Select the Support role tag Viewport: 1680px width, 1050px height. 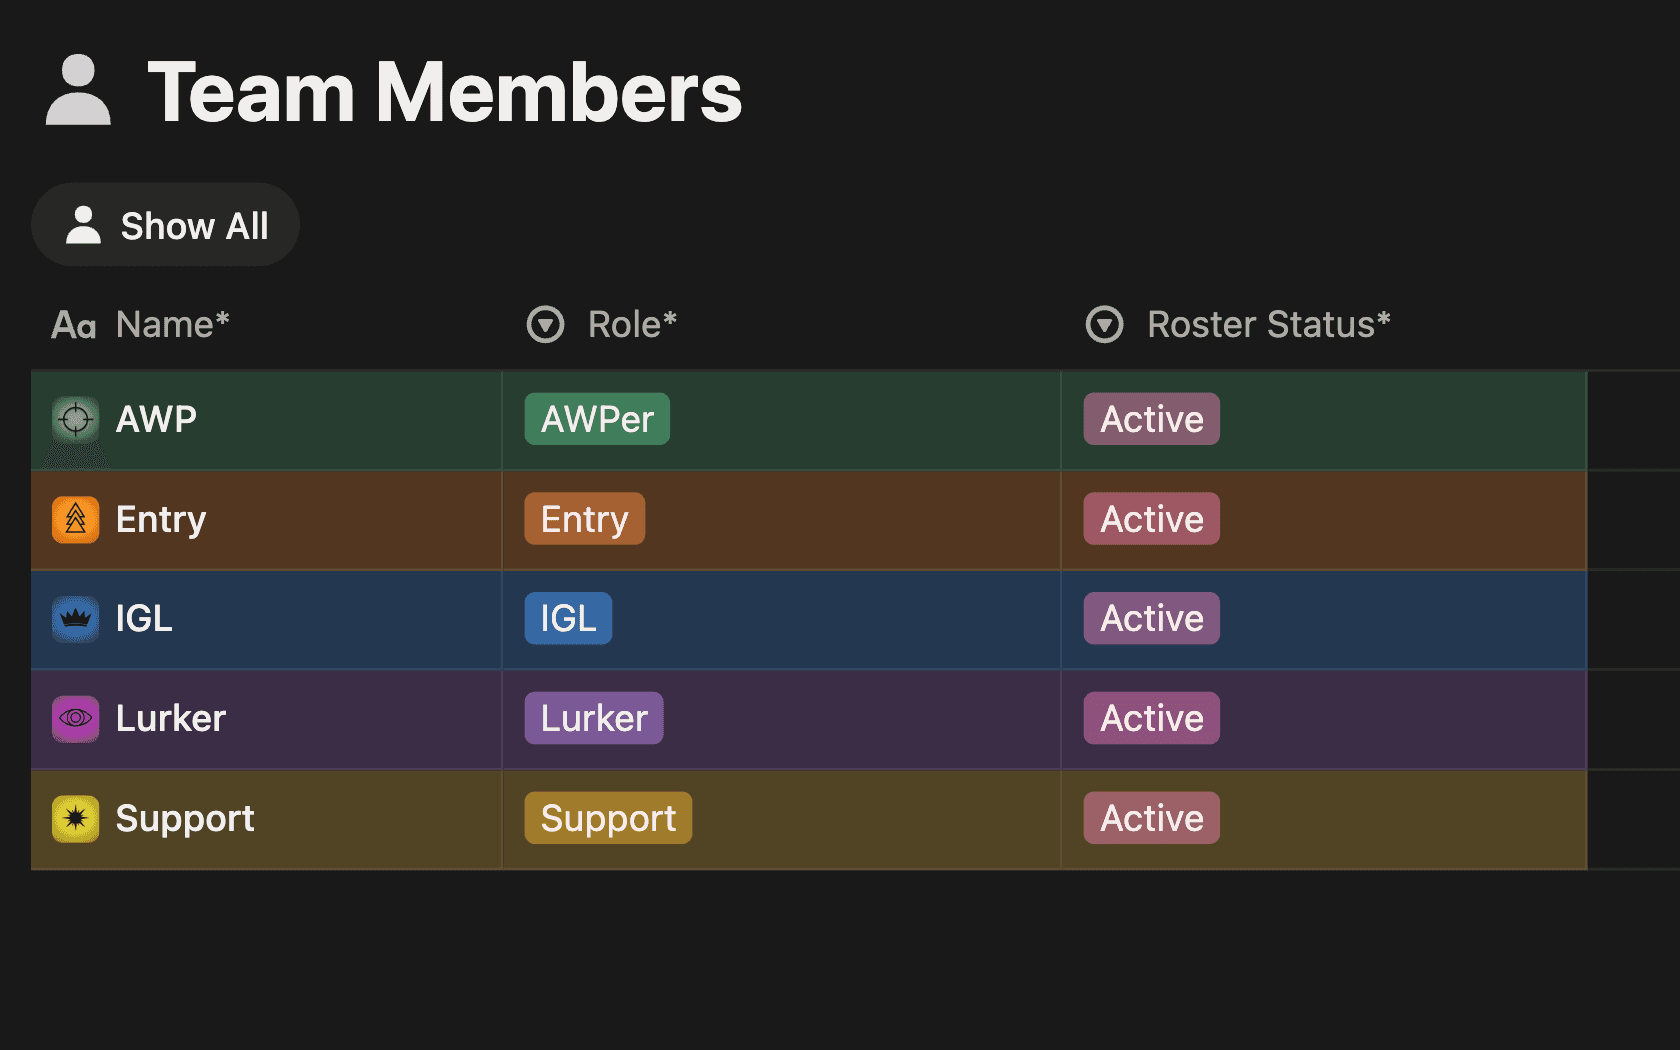tap(608, 818)
